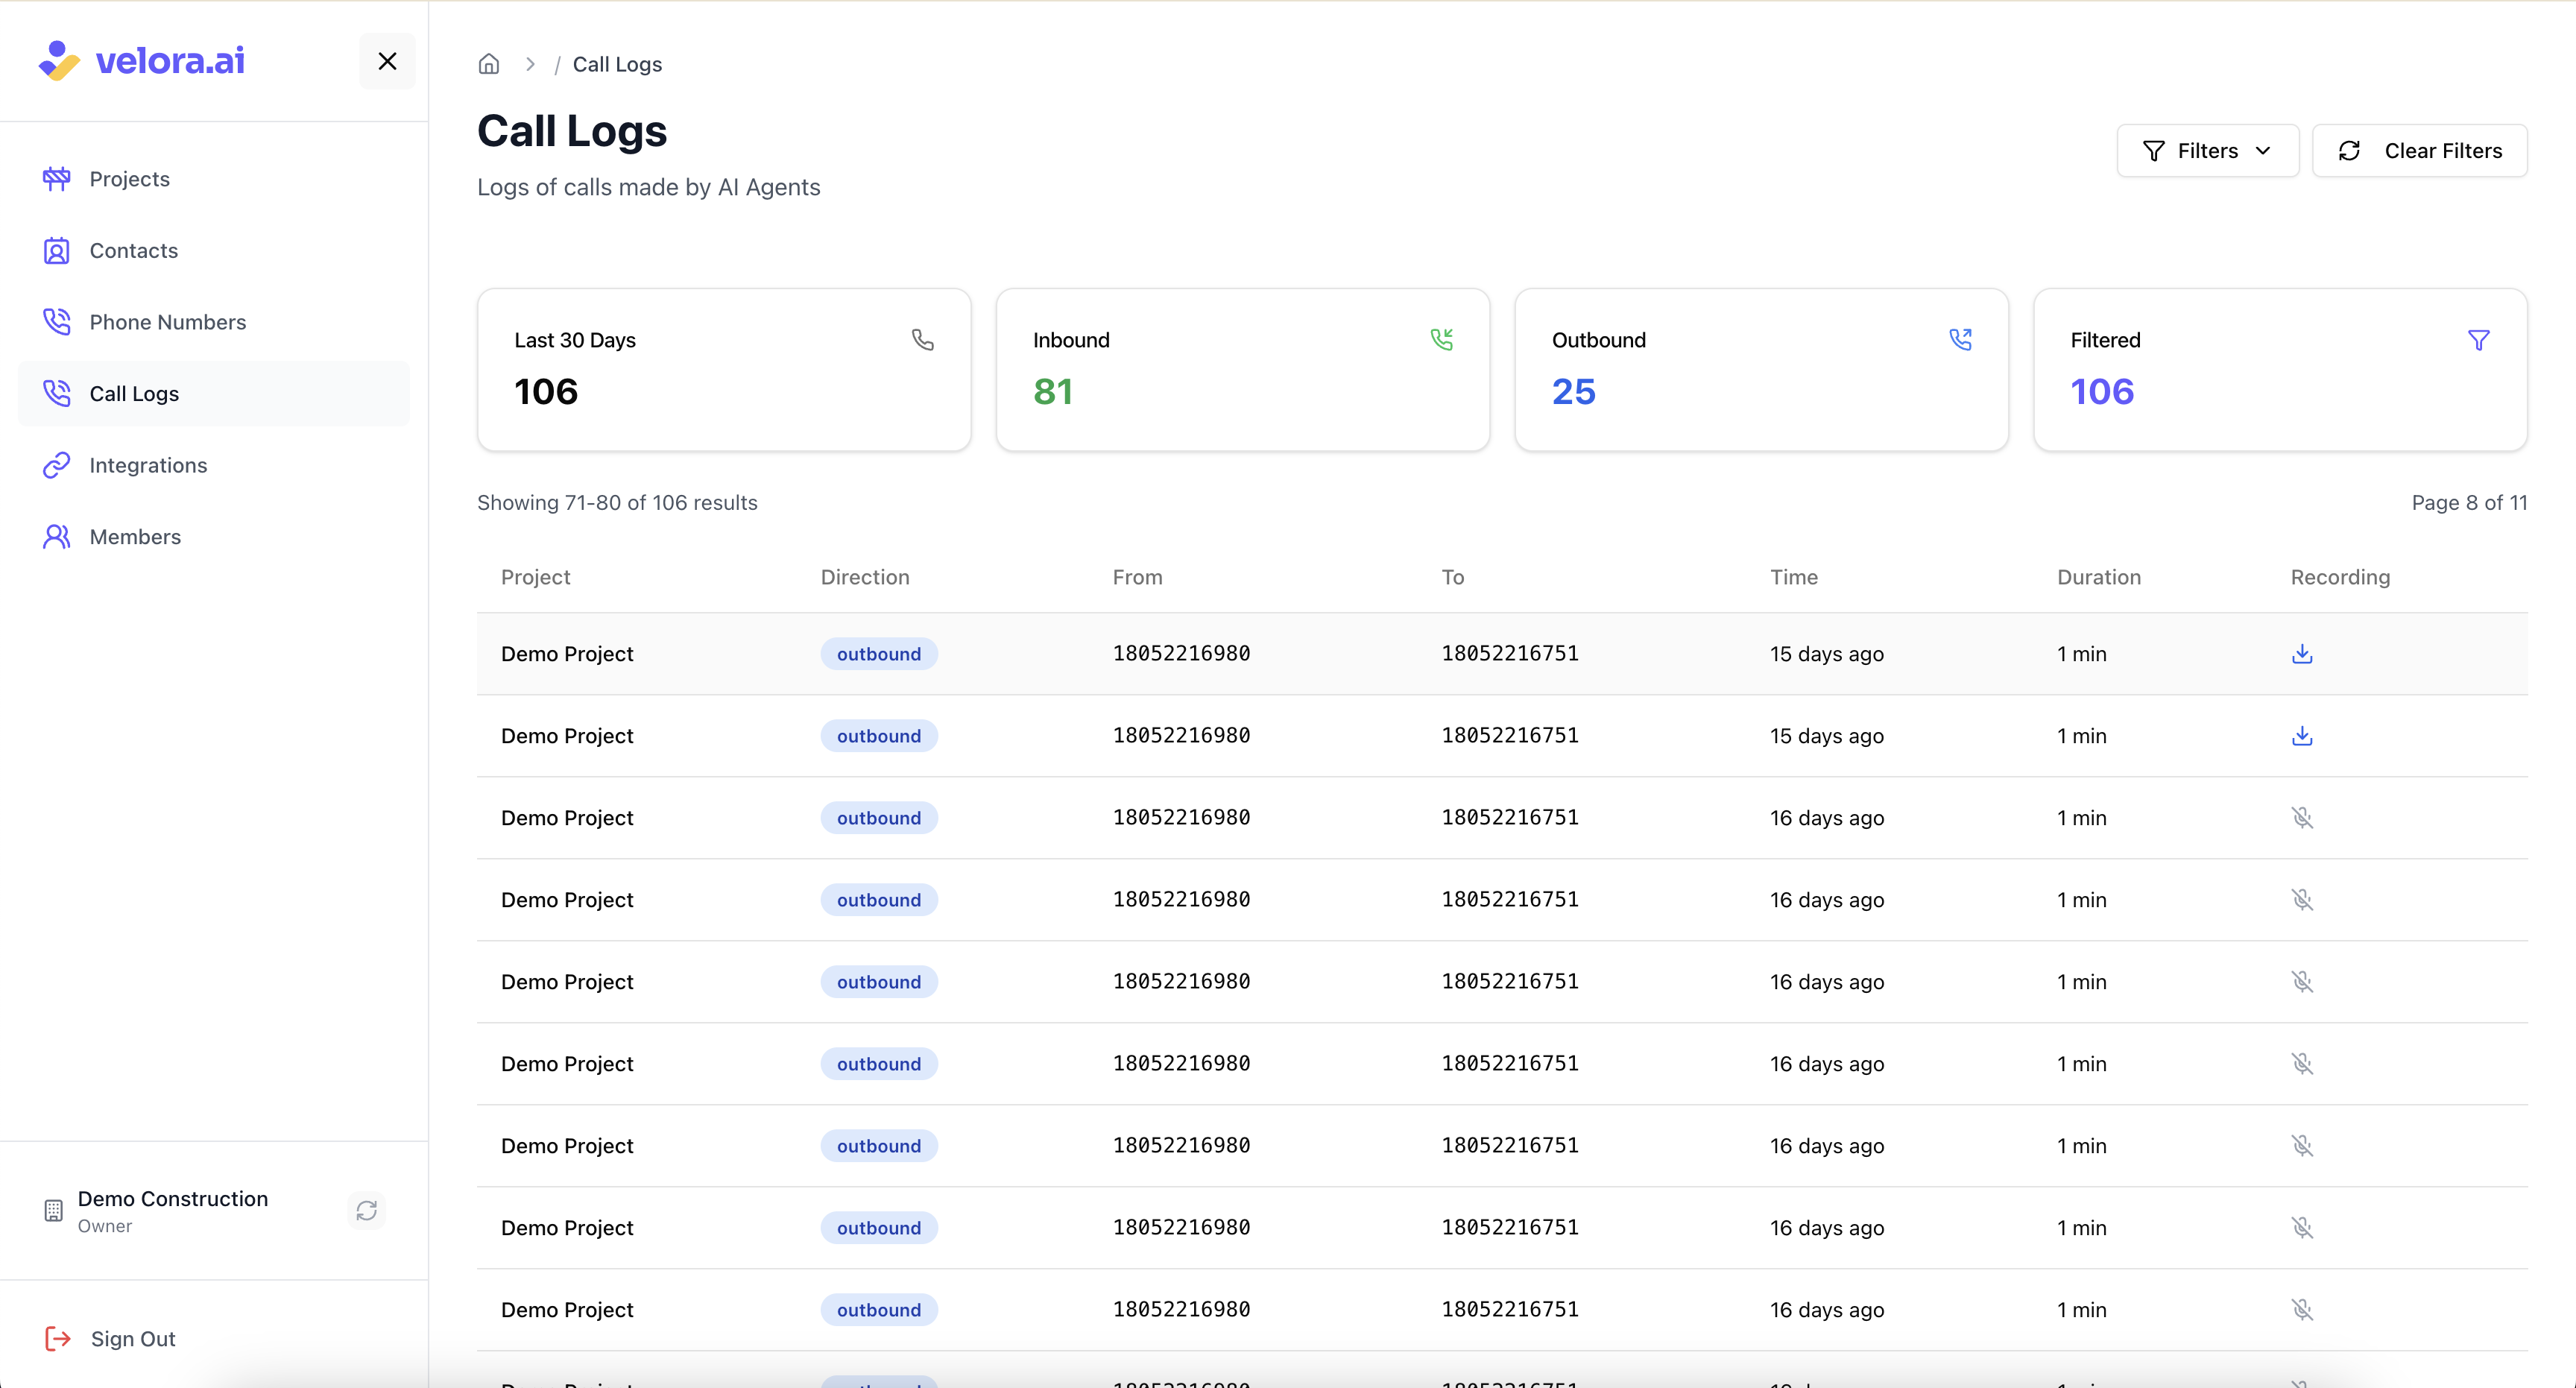Click the Filtered count 106
The width and height of the screenshot is (2576, 1388).
tap(2102, 392)
